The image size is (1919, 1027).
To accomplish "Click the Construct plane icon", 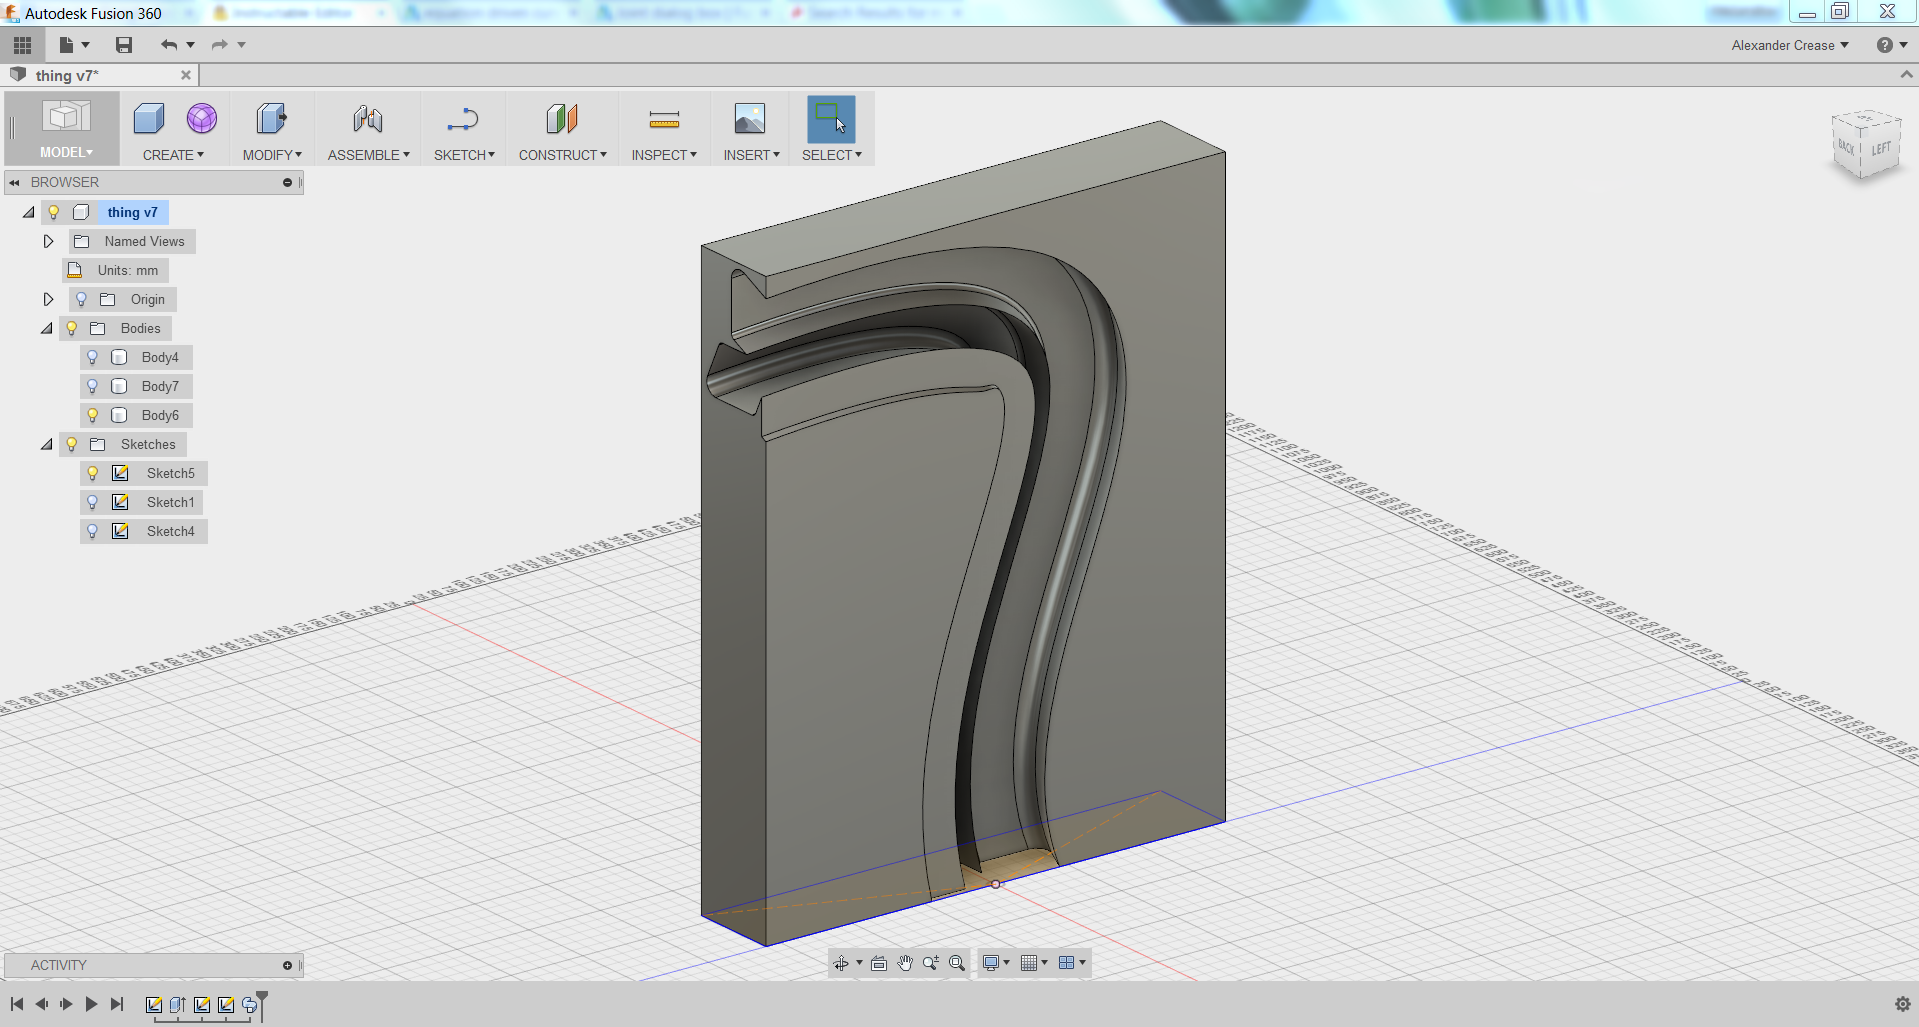I will pyautogui.click(x=562, y=118).
